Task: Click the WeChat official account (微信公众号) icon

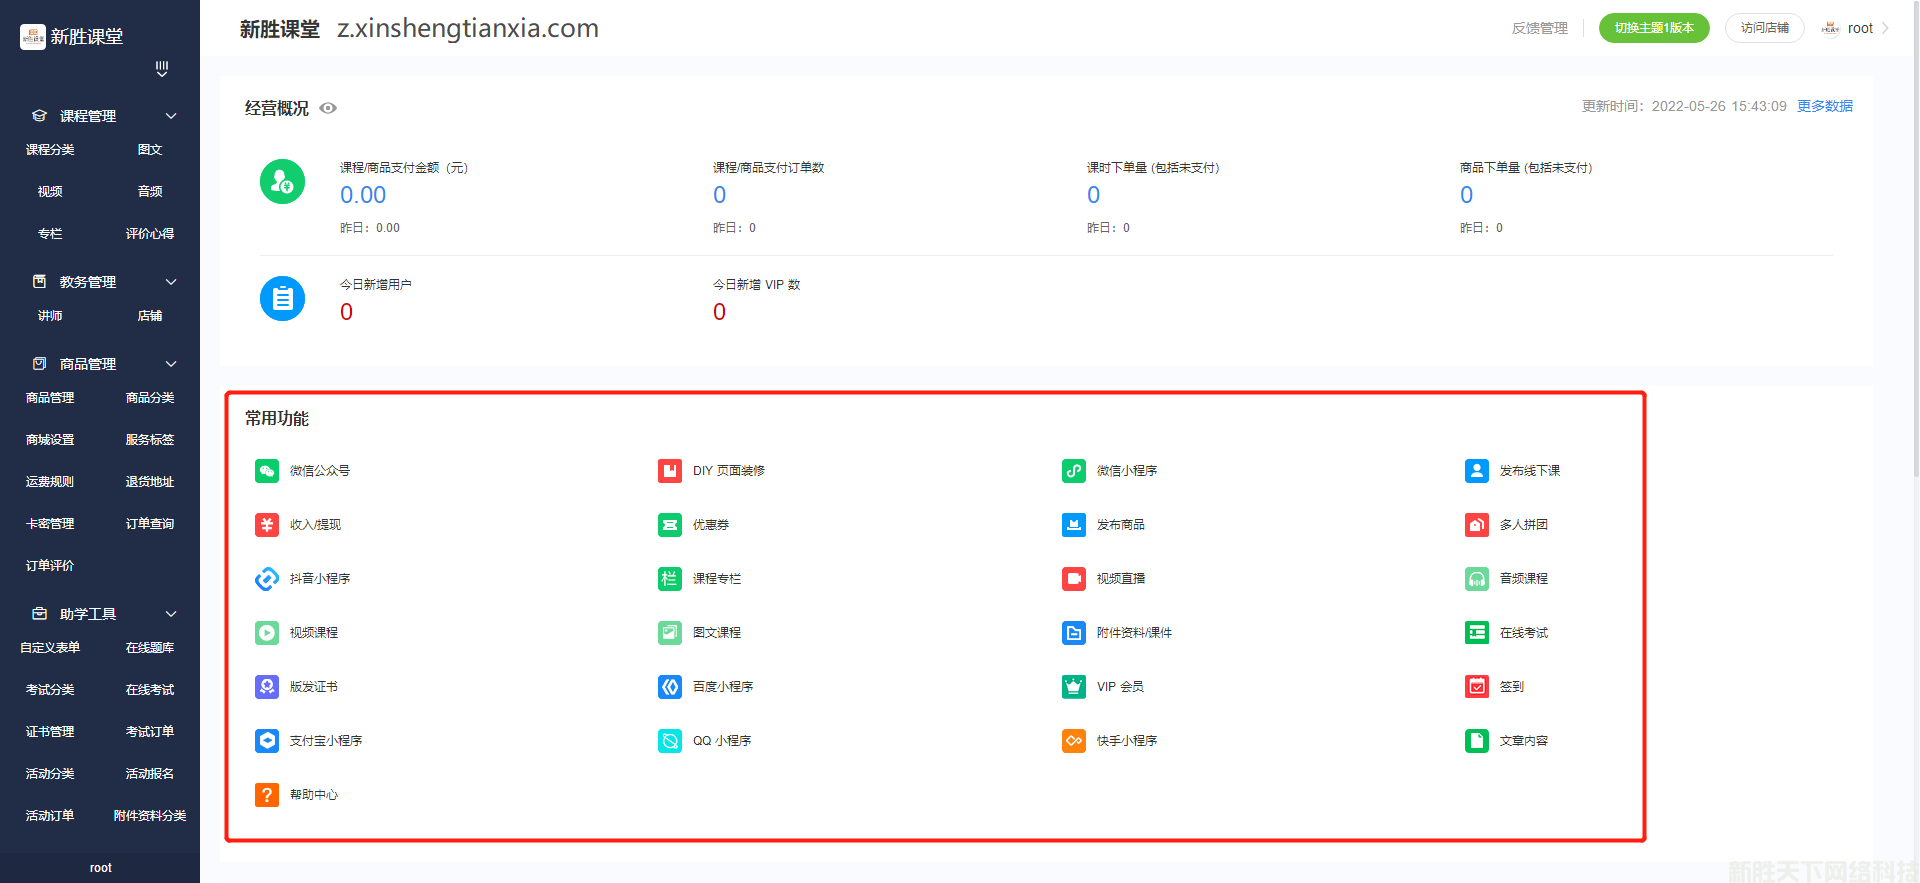Action: (x=267, y=471)
